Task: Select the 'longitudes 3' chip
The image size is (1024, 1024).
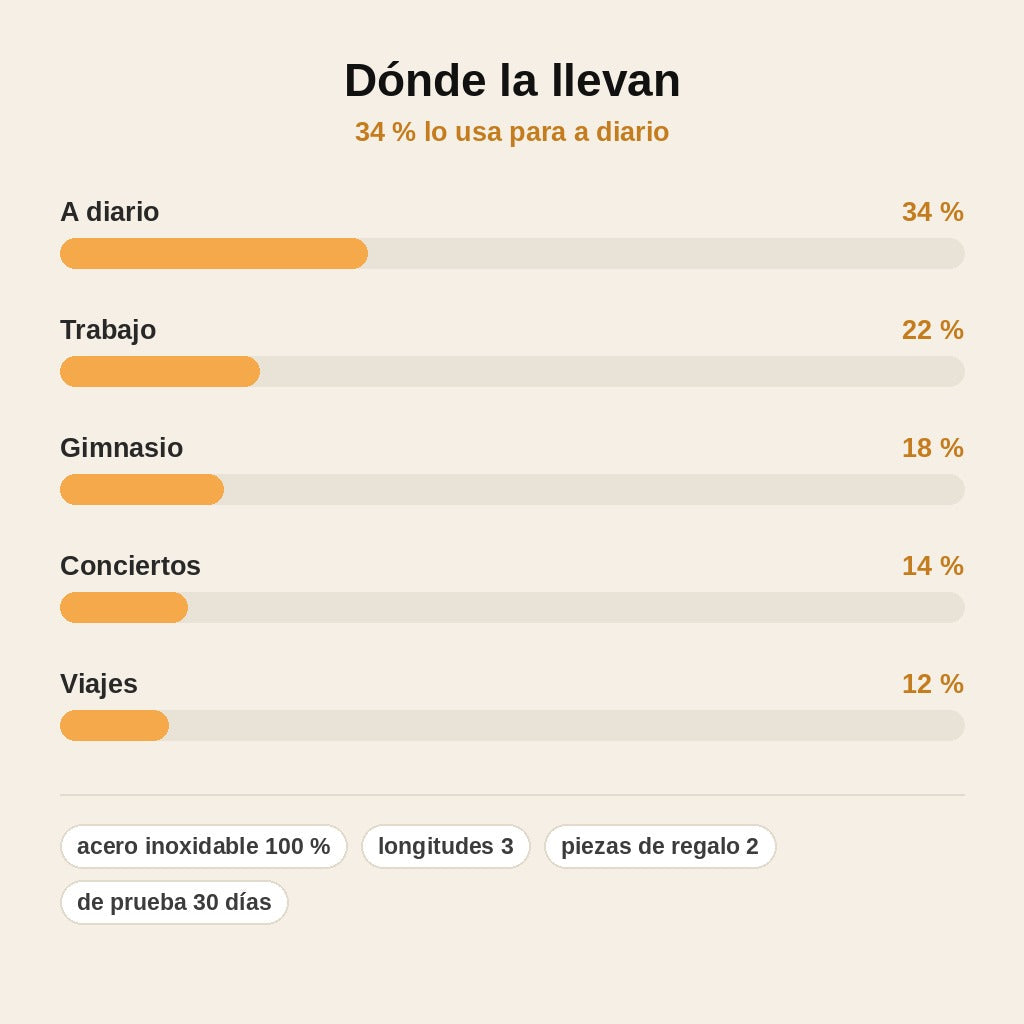Action: (446, 846)
